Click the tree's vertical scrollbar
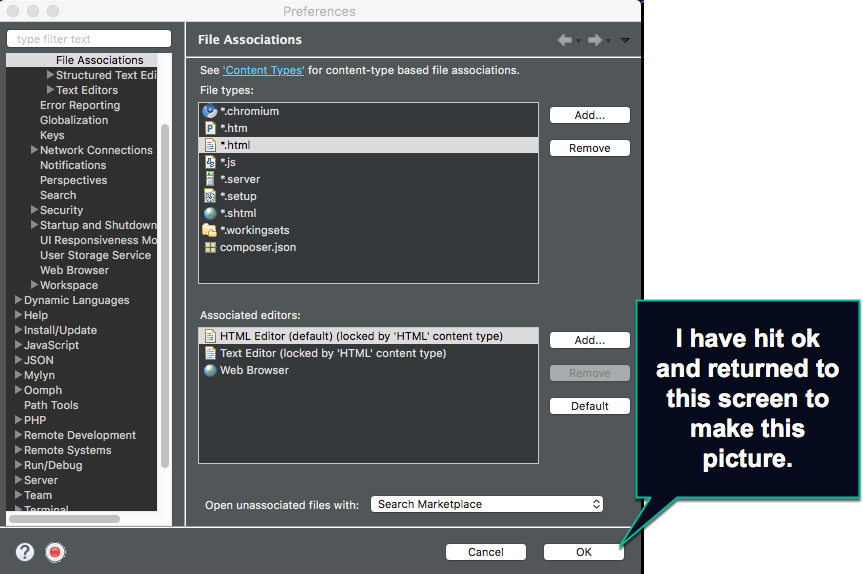 [x=165, y=296]
